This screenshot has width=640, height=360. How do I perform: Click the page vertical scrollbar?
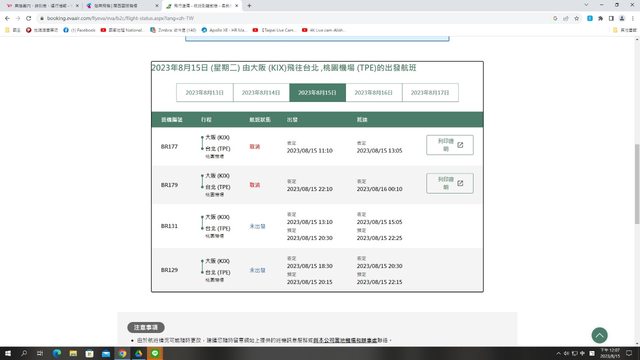tap(637, 184)
